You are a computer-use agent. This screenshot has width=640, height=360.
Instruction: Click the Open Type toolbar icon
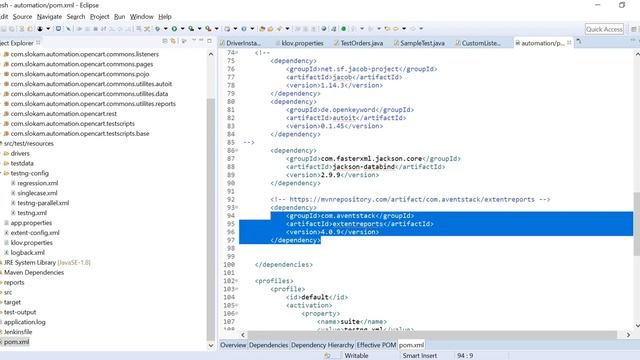coord(262,29)
